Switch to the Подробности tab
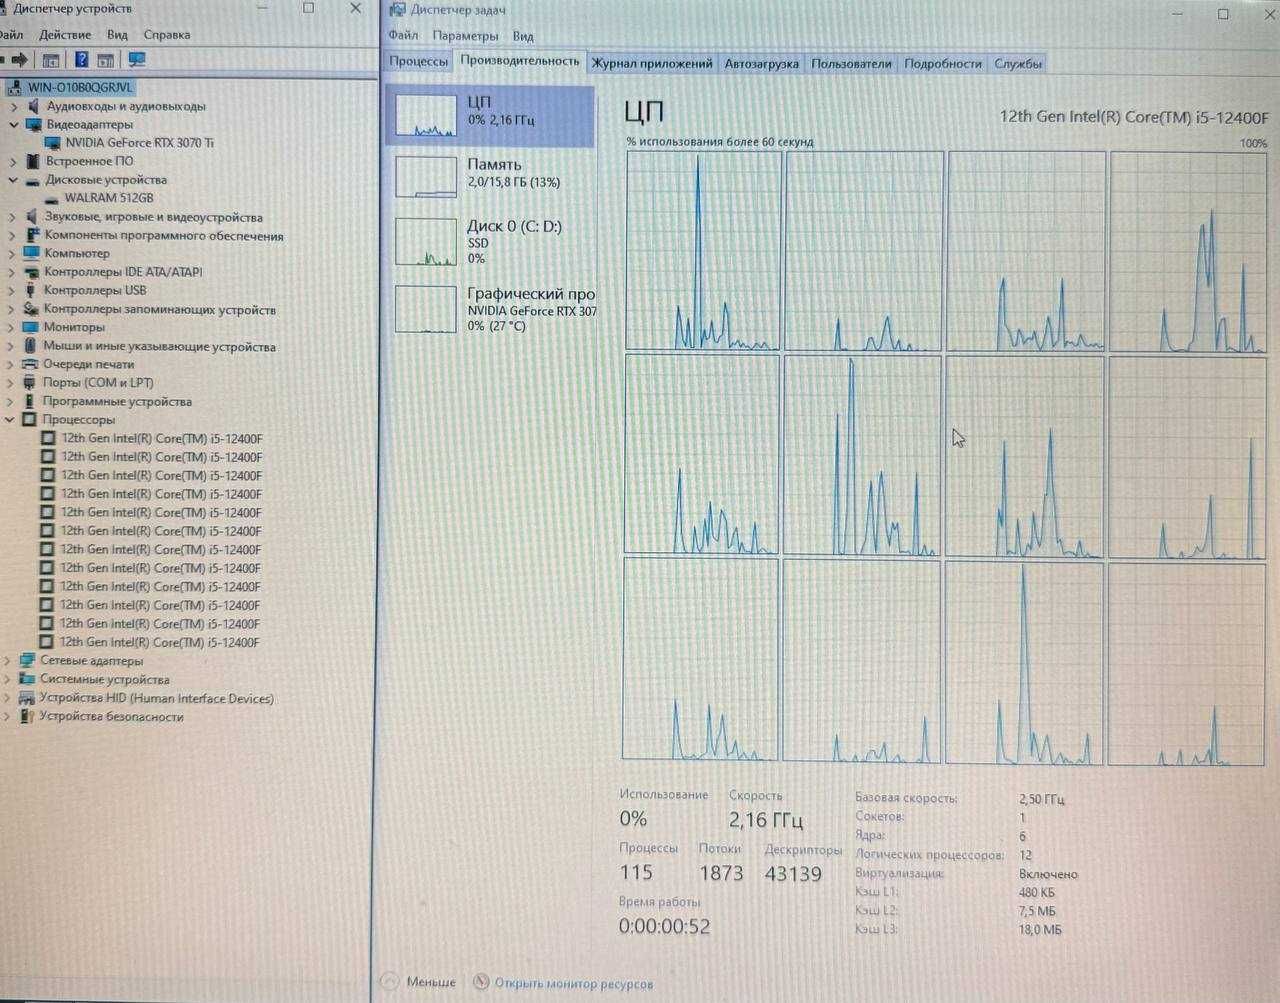 (943, 63)
